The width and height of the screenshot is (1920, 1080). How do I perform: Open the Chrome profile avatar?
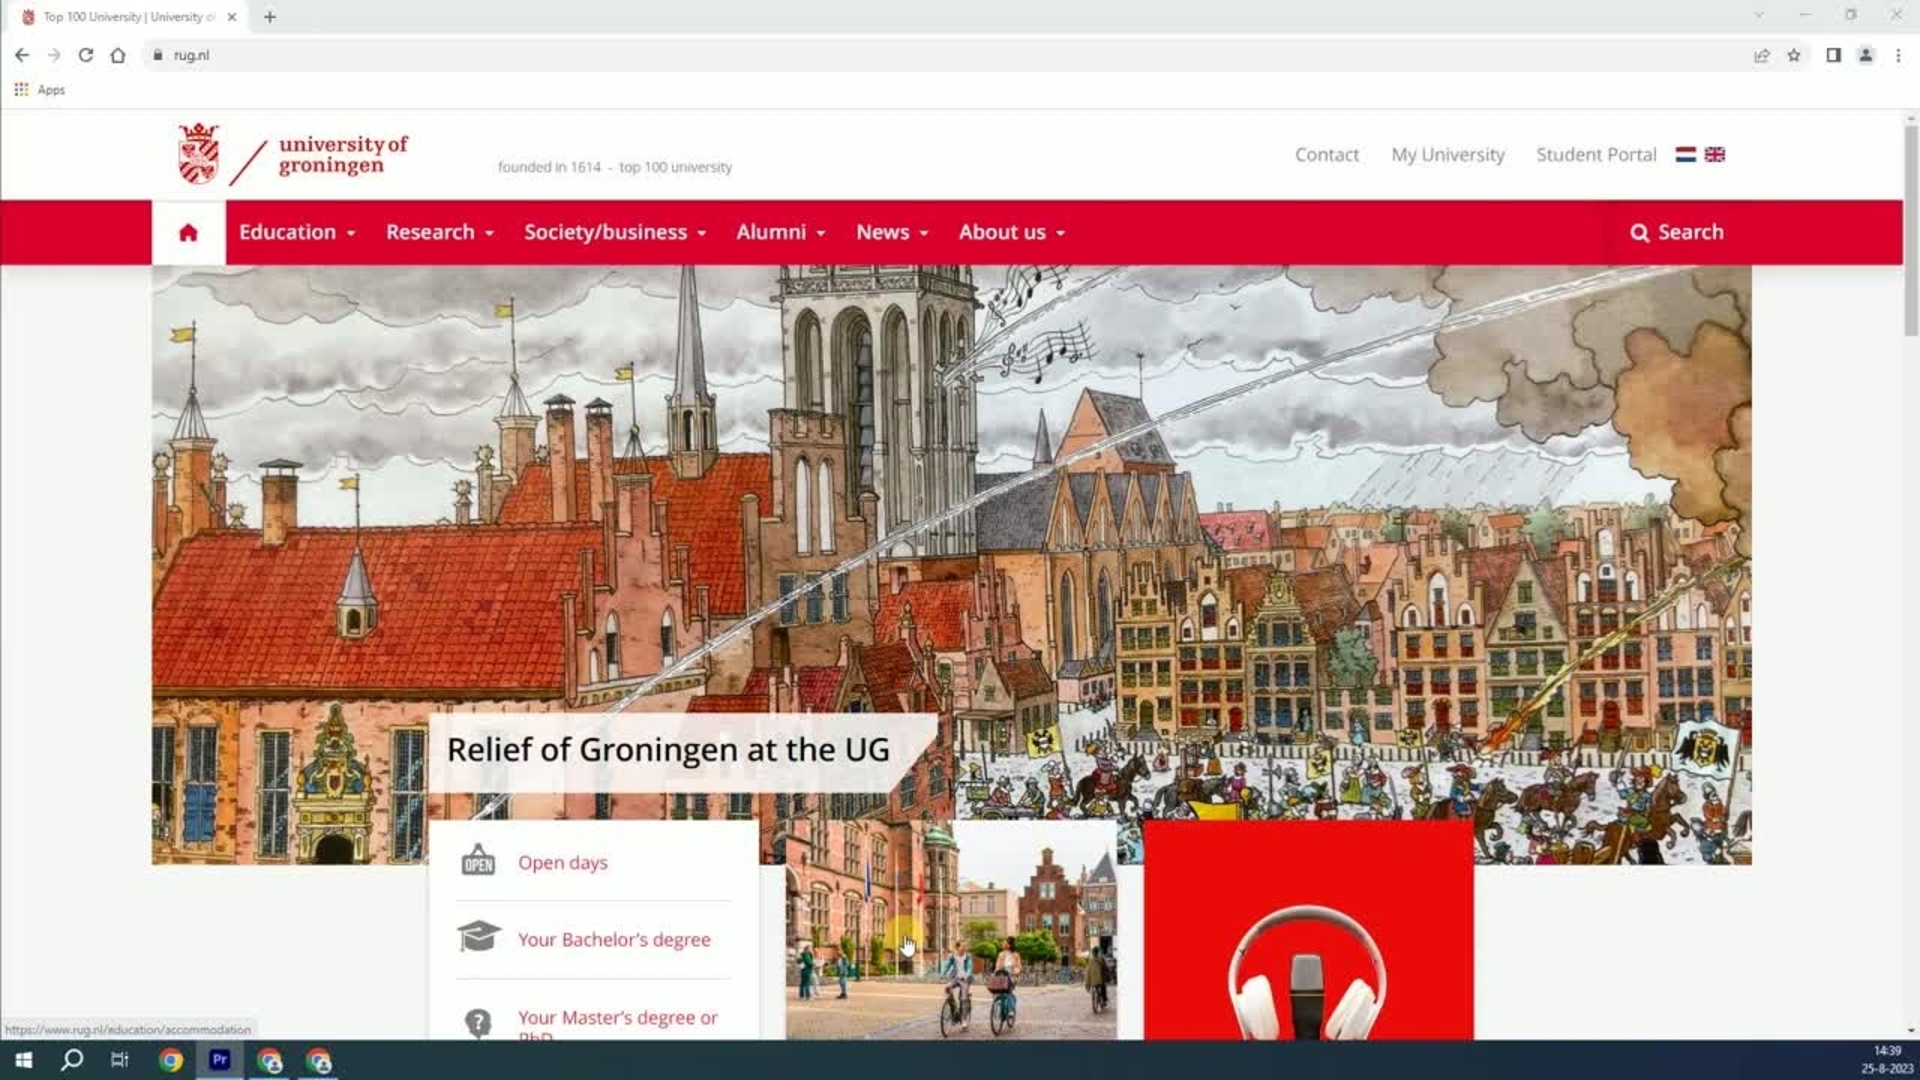(1865, 55)
